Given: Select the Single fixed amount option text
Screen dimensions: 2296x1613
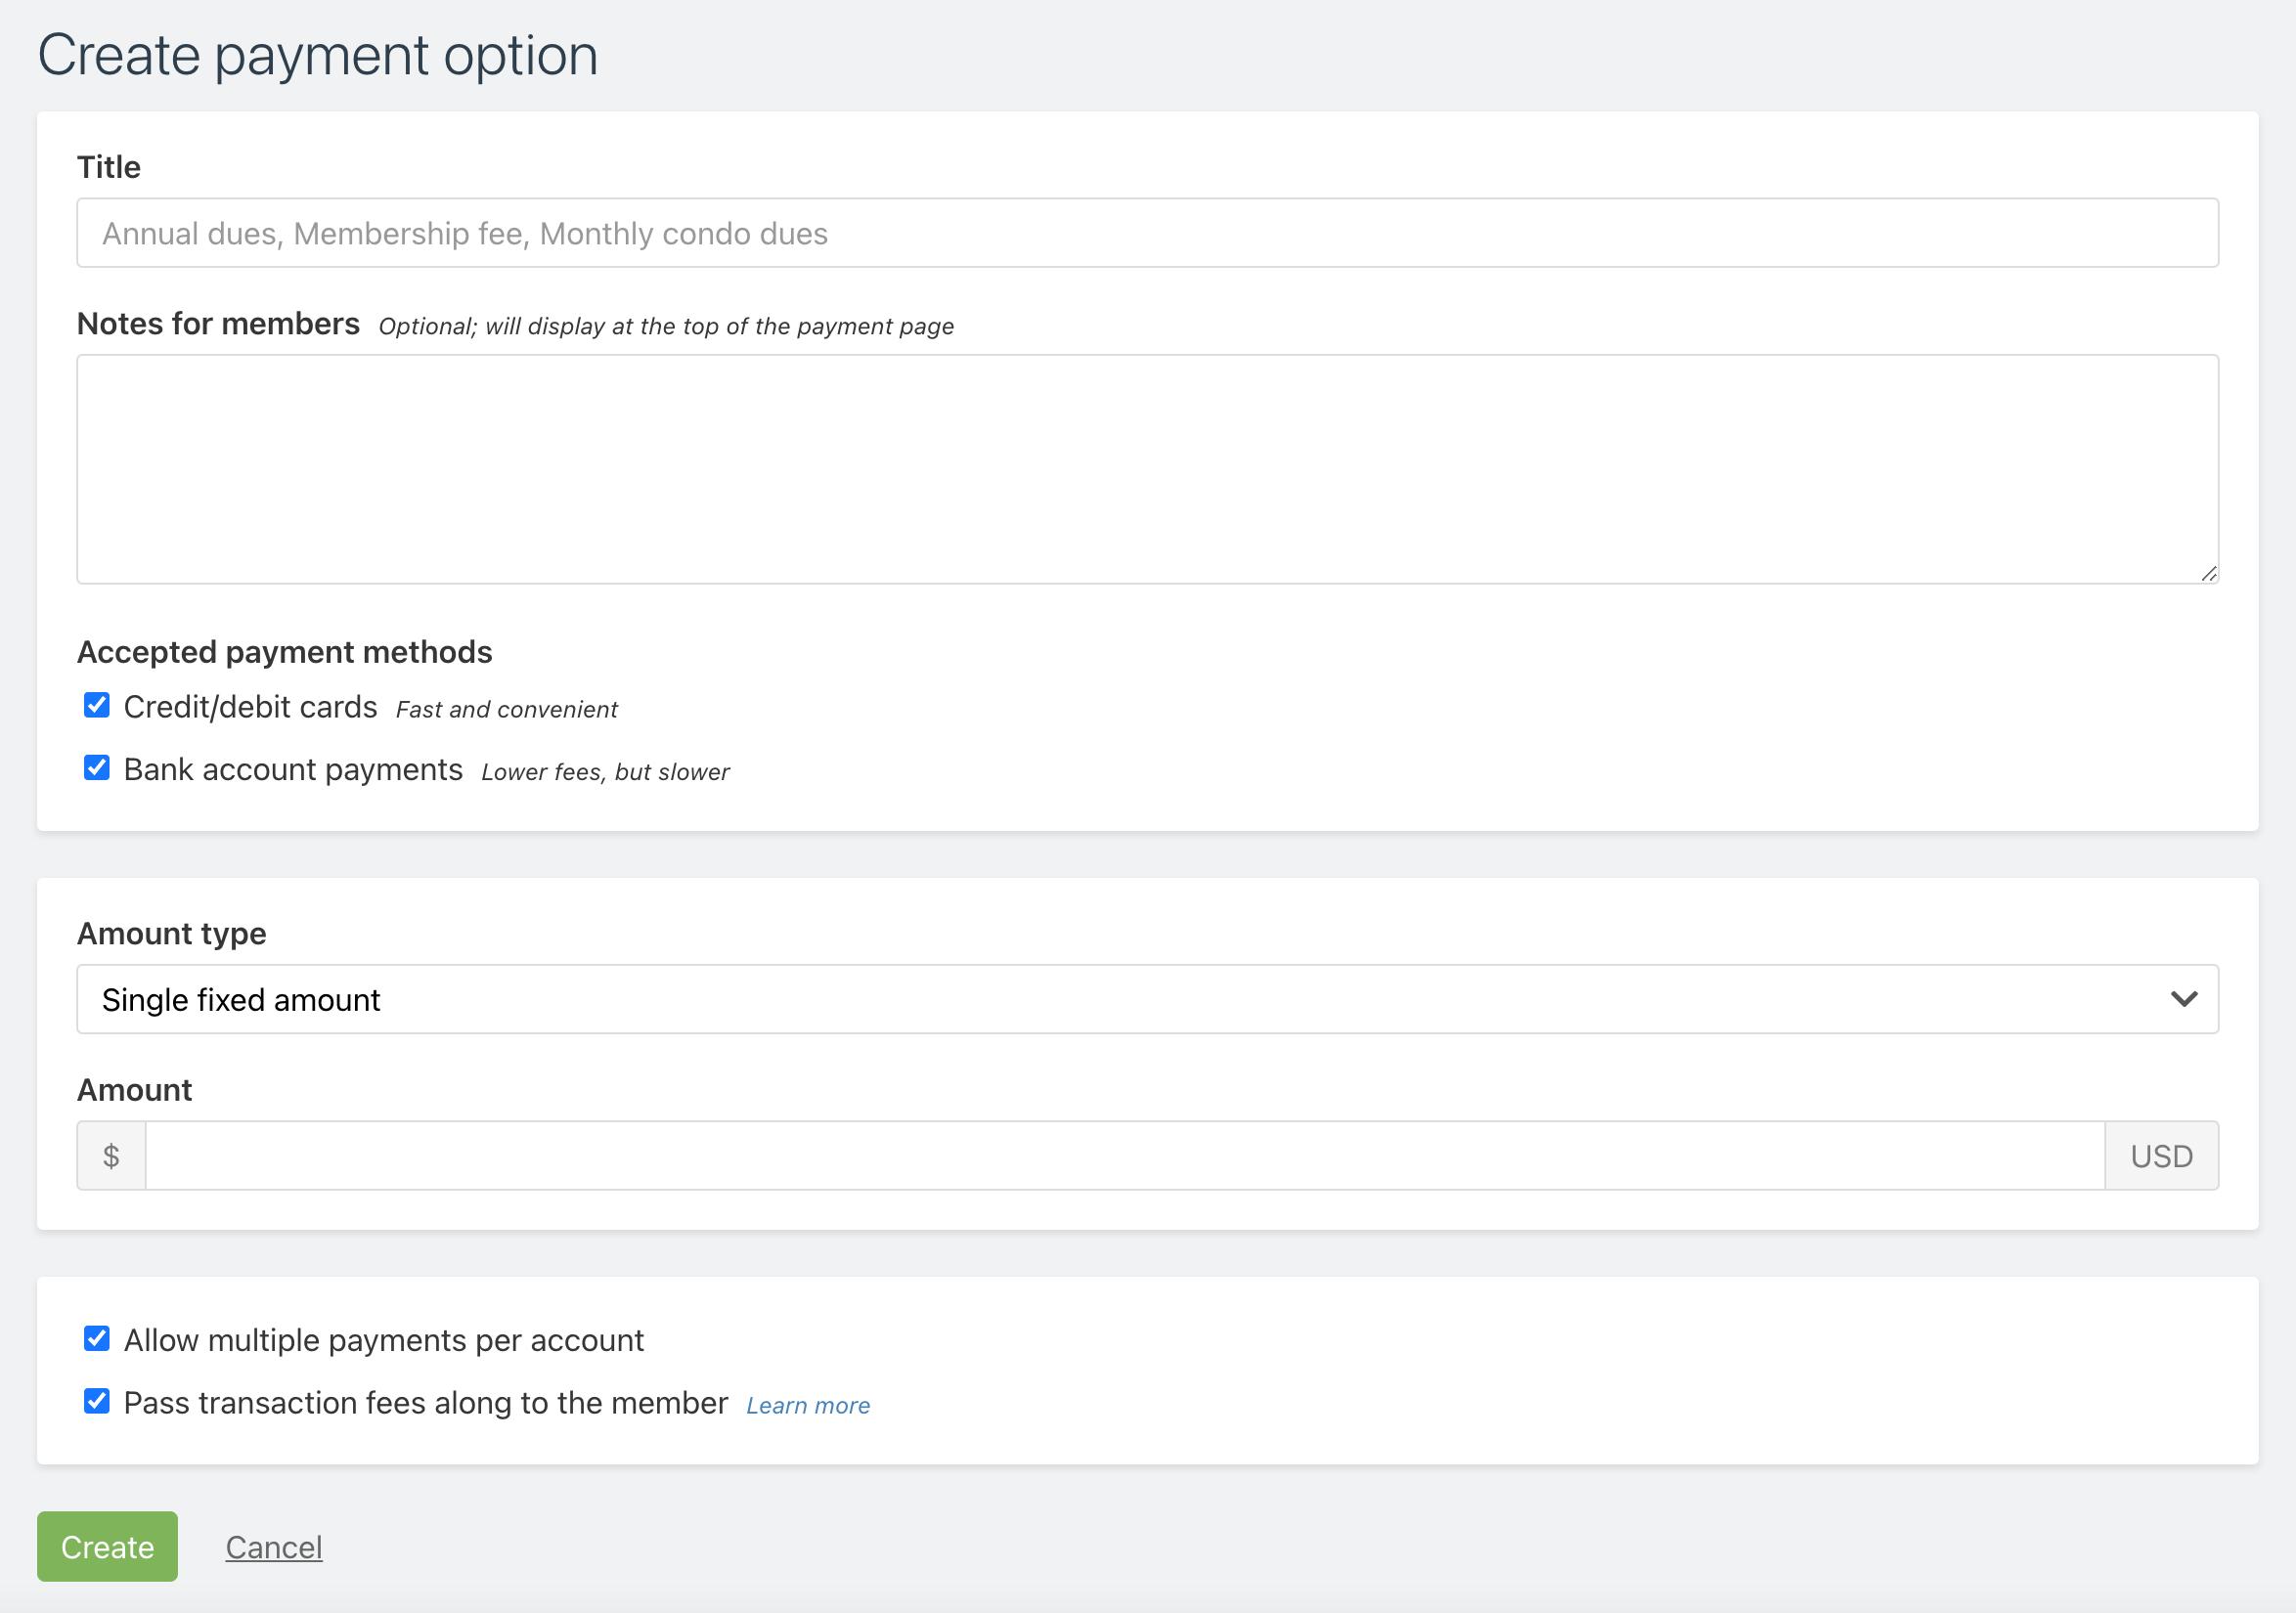Looking at the screenshot, I should coord(240,999).
